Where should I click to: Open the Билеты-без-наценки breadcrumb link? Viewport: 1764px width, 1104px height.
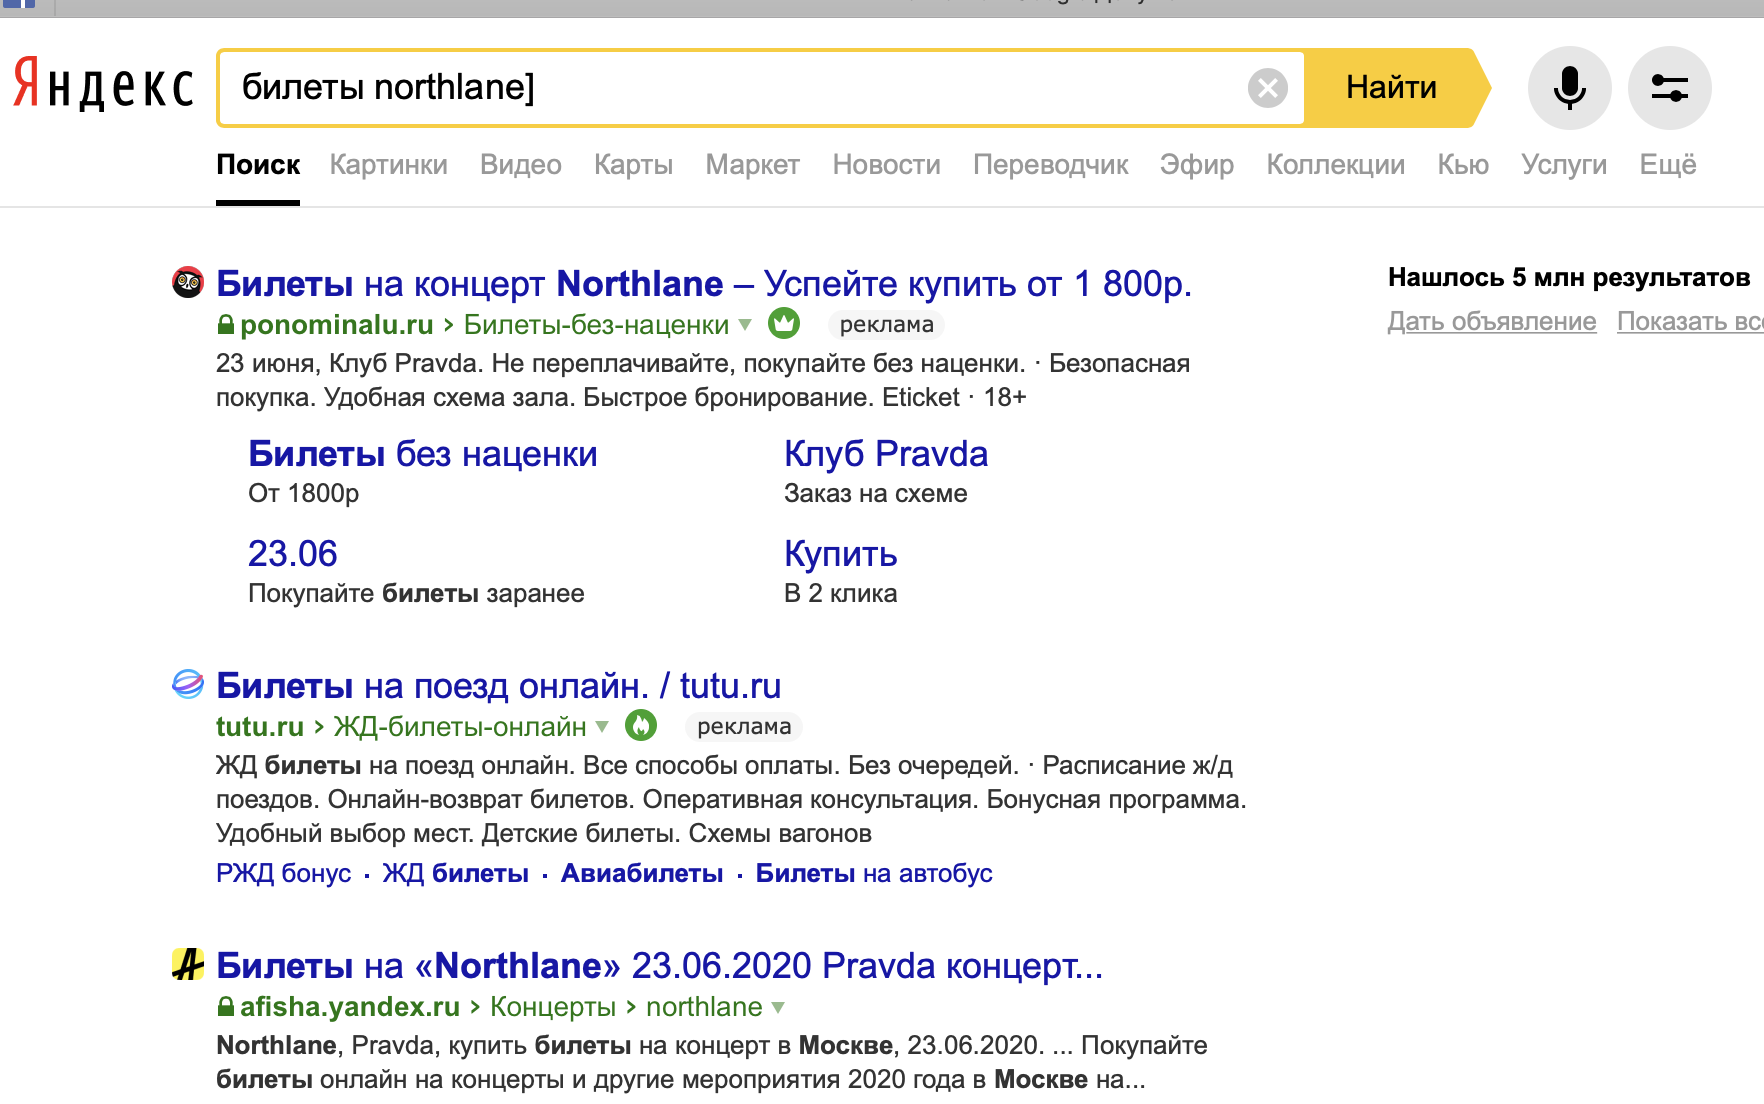pyautogui.click(x=597, y=325)
